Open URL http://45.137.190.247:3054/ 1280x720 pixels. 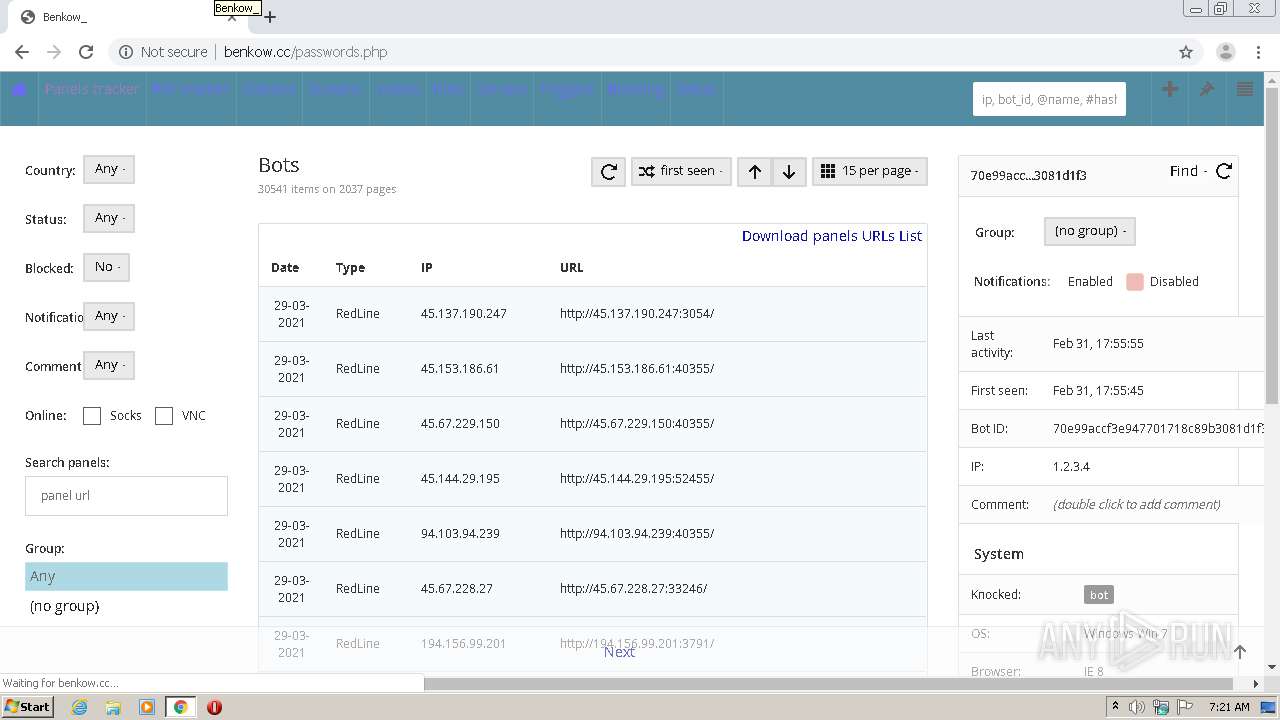point(637,313)
